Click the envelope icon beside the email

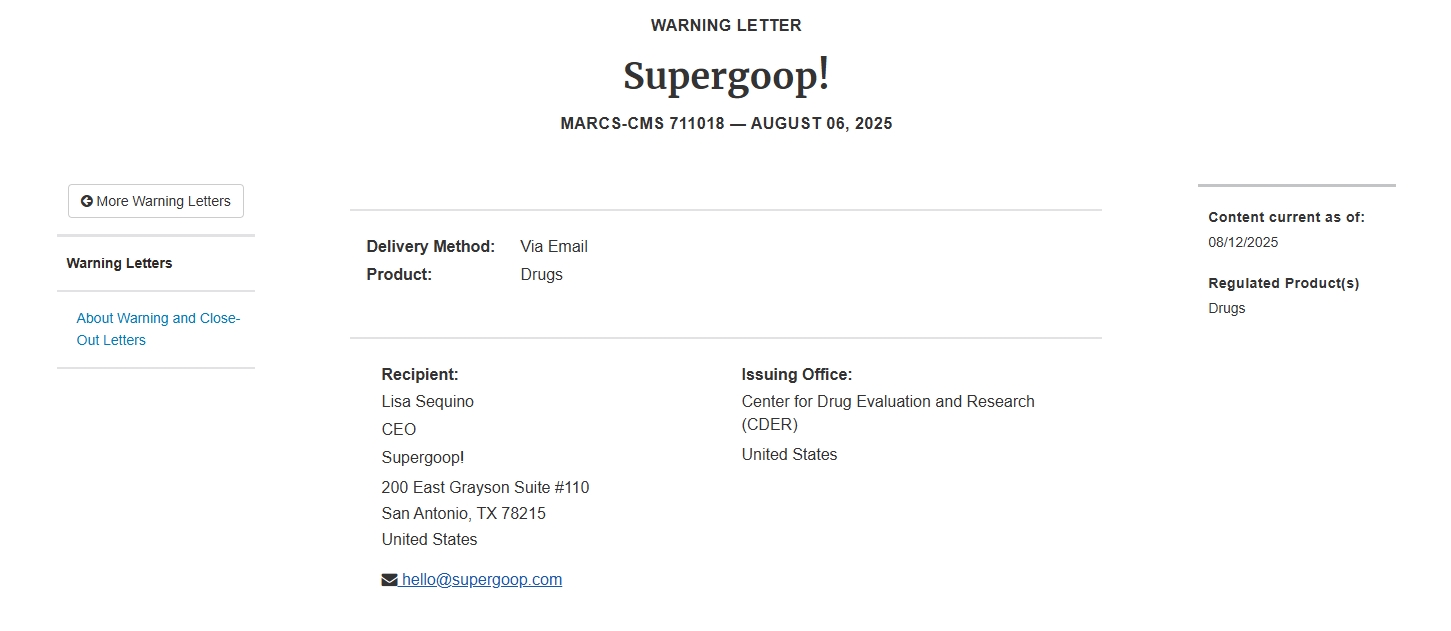389,580
